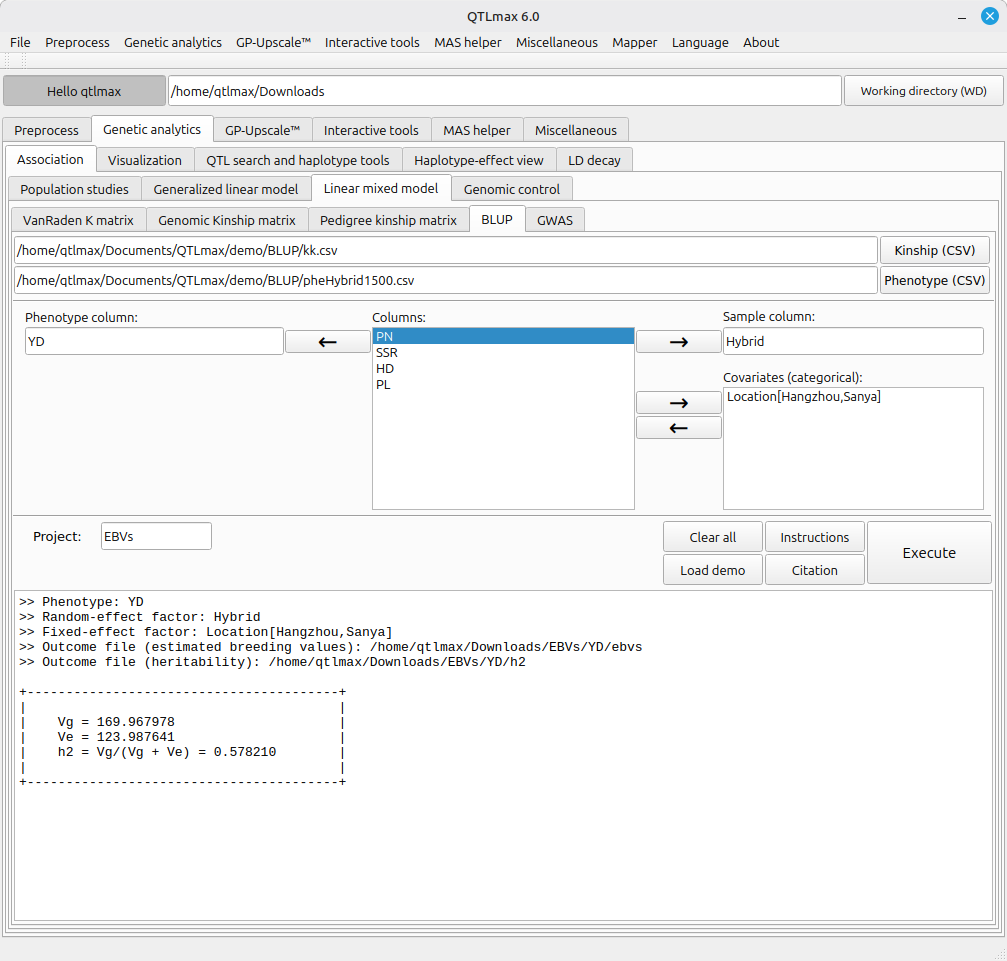Select Location[Hangzhou,Sanya] in covariates list
The image size is (1007, 961).
click(804, 397)
